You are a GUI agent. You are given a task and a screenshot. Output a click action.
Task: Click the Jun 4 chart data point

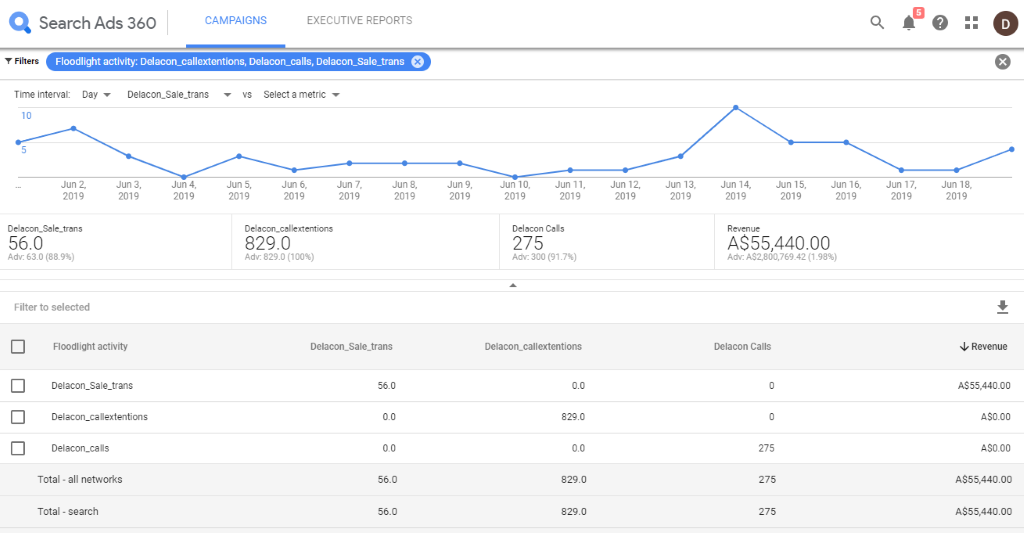coord(184,177)
